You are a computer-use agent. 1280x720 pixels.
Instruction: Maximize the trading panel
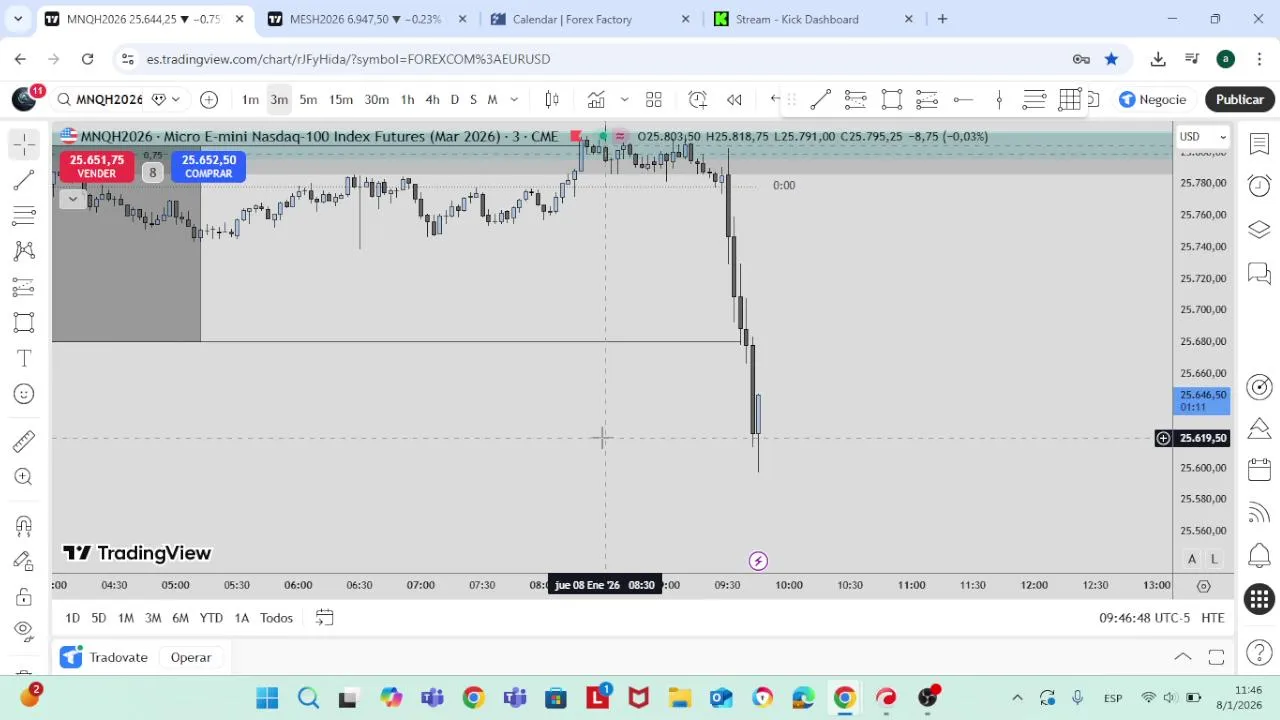(1216, 657)
